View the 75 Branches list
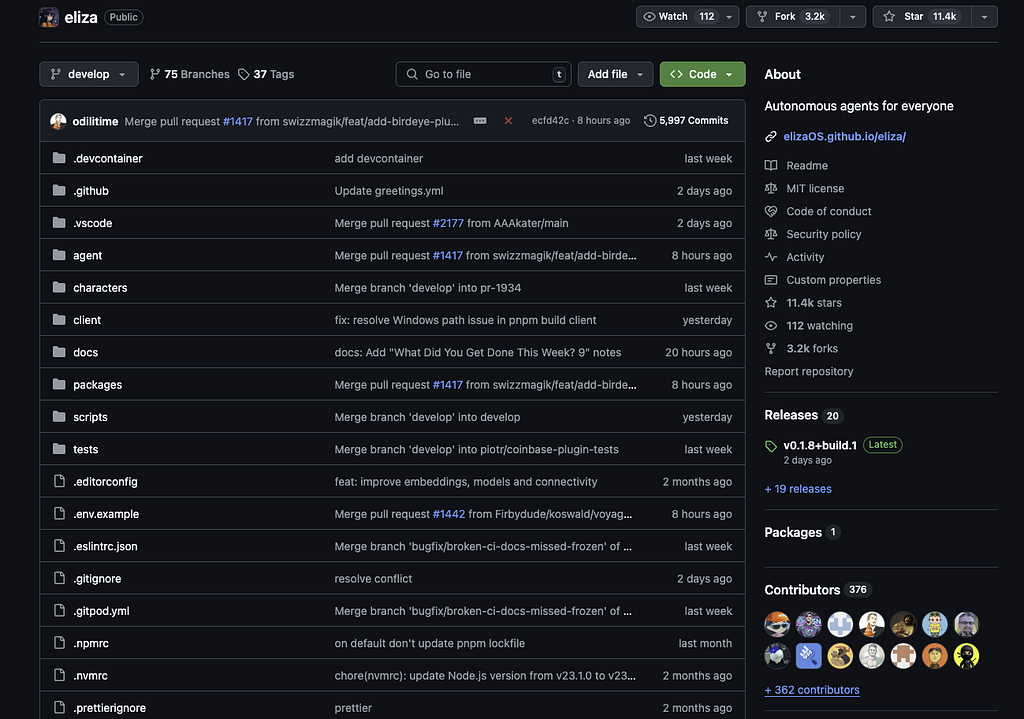This screenshot has width=1024, height=719. pyautogui.click(x=189, y=74)
